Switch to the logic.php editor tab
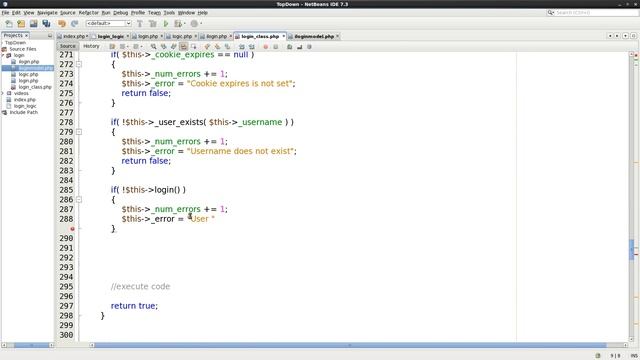The height and width of the screenshot is (360, 640). (182, 36)
